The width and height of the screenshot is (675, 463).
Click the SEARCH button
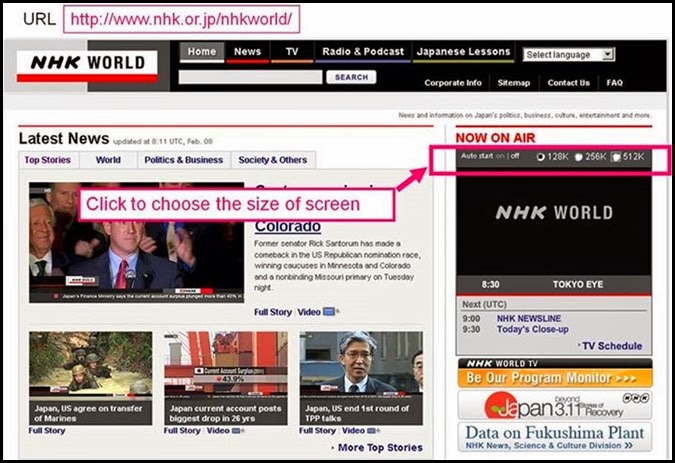point(351,77)
